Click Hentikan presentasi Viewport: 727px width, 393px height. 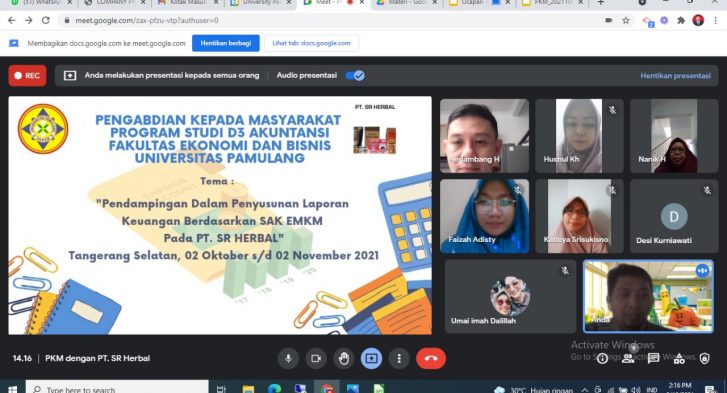point(675,76)
